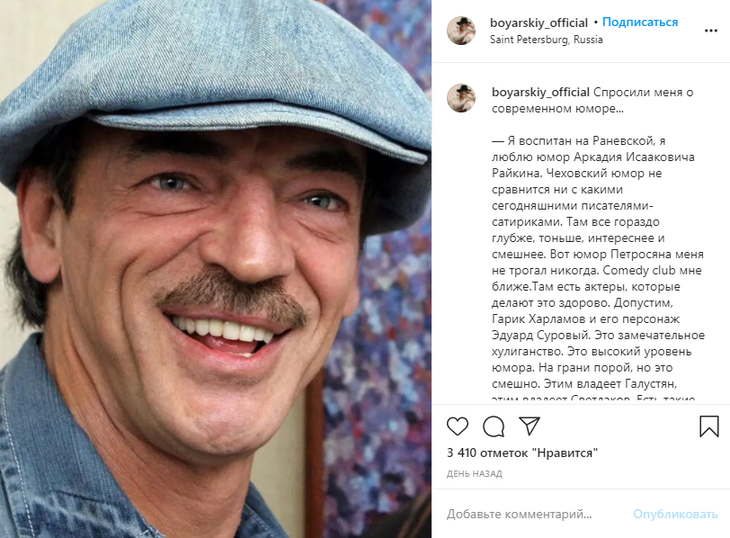Open boyarskiy_official profile from the header username

539,23
